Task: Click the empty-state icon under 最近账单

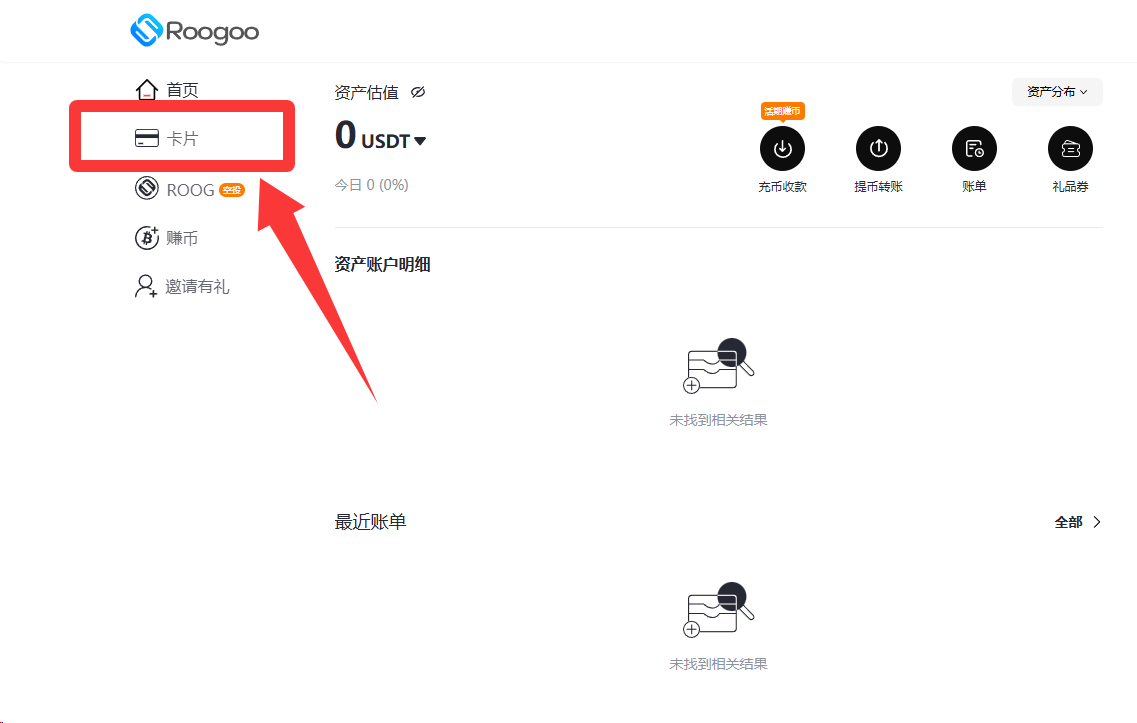Action: [x=719, y=610]
